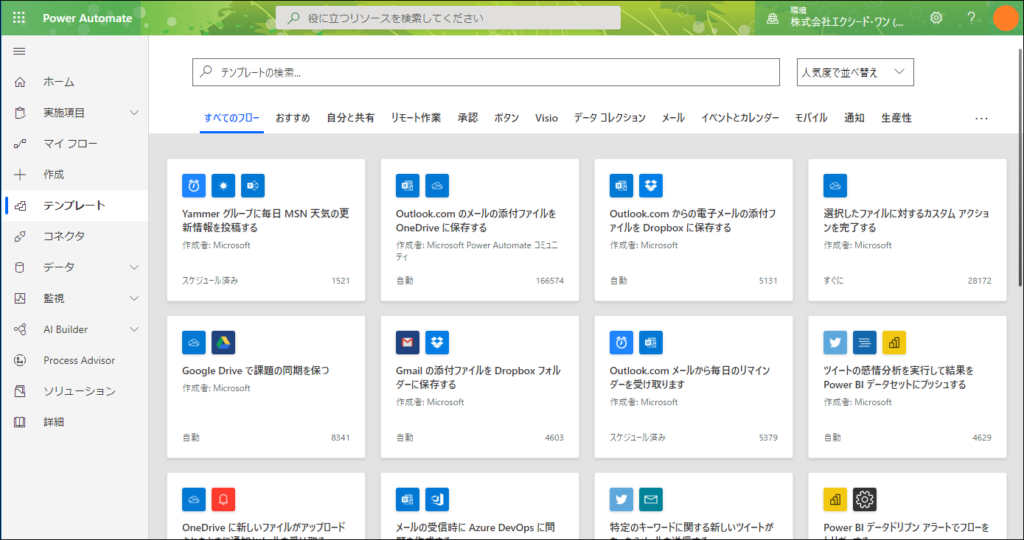Switch to ボタン tab

pyautogui.click(x=506, y=118)
